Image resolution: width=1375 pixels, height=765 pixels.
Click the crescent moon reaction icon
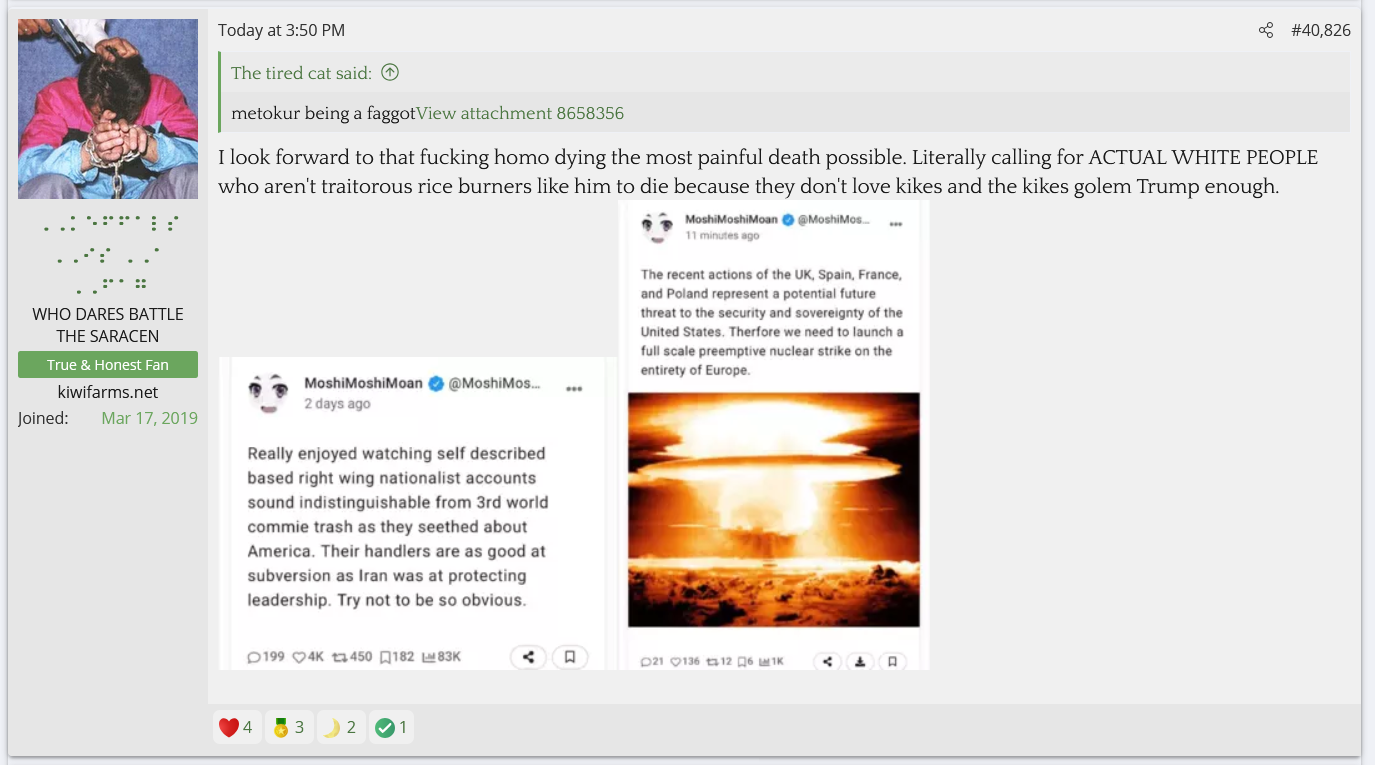[x=333, y=727]
